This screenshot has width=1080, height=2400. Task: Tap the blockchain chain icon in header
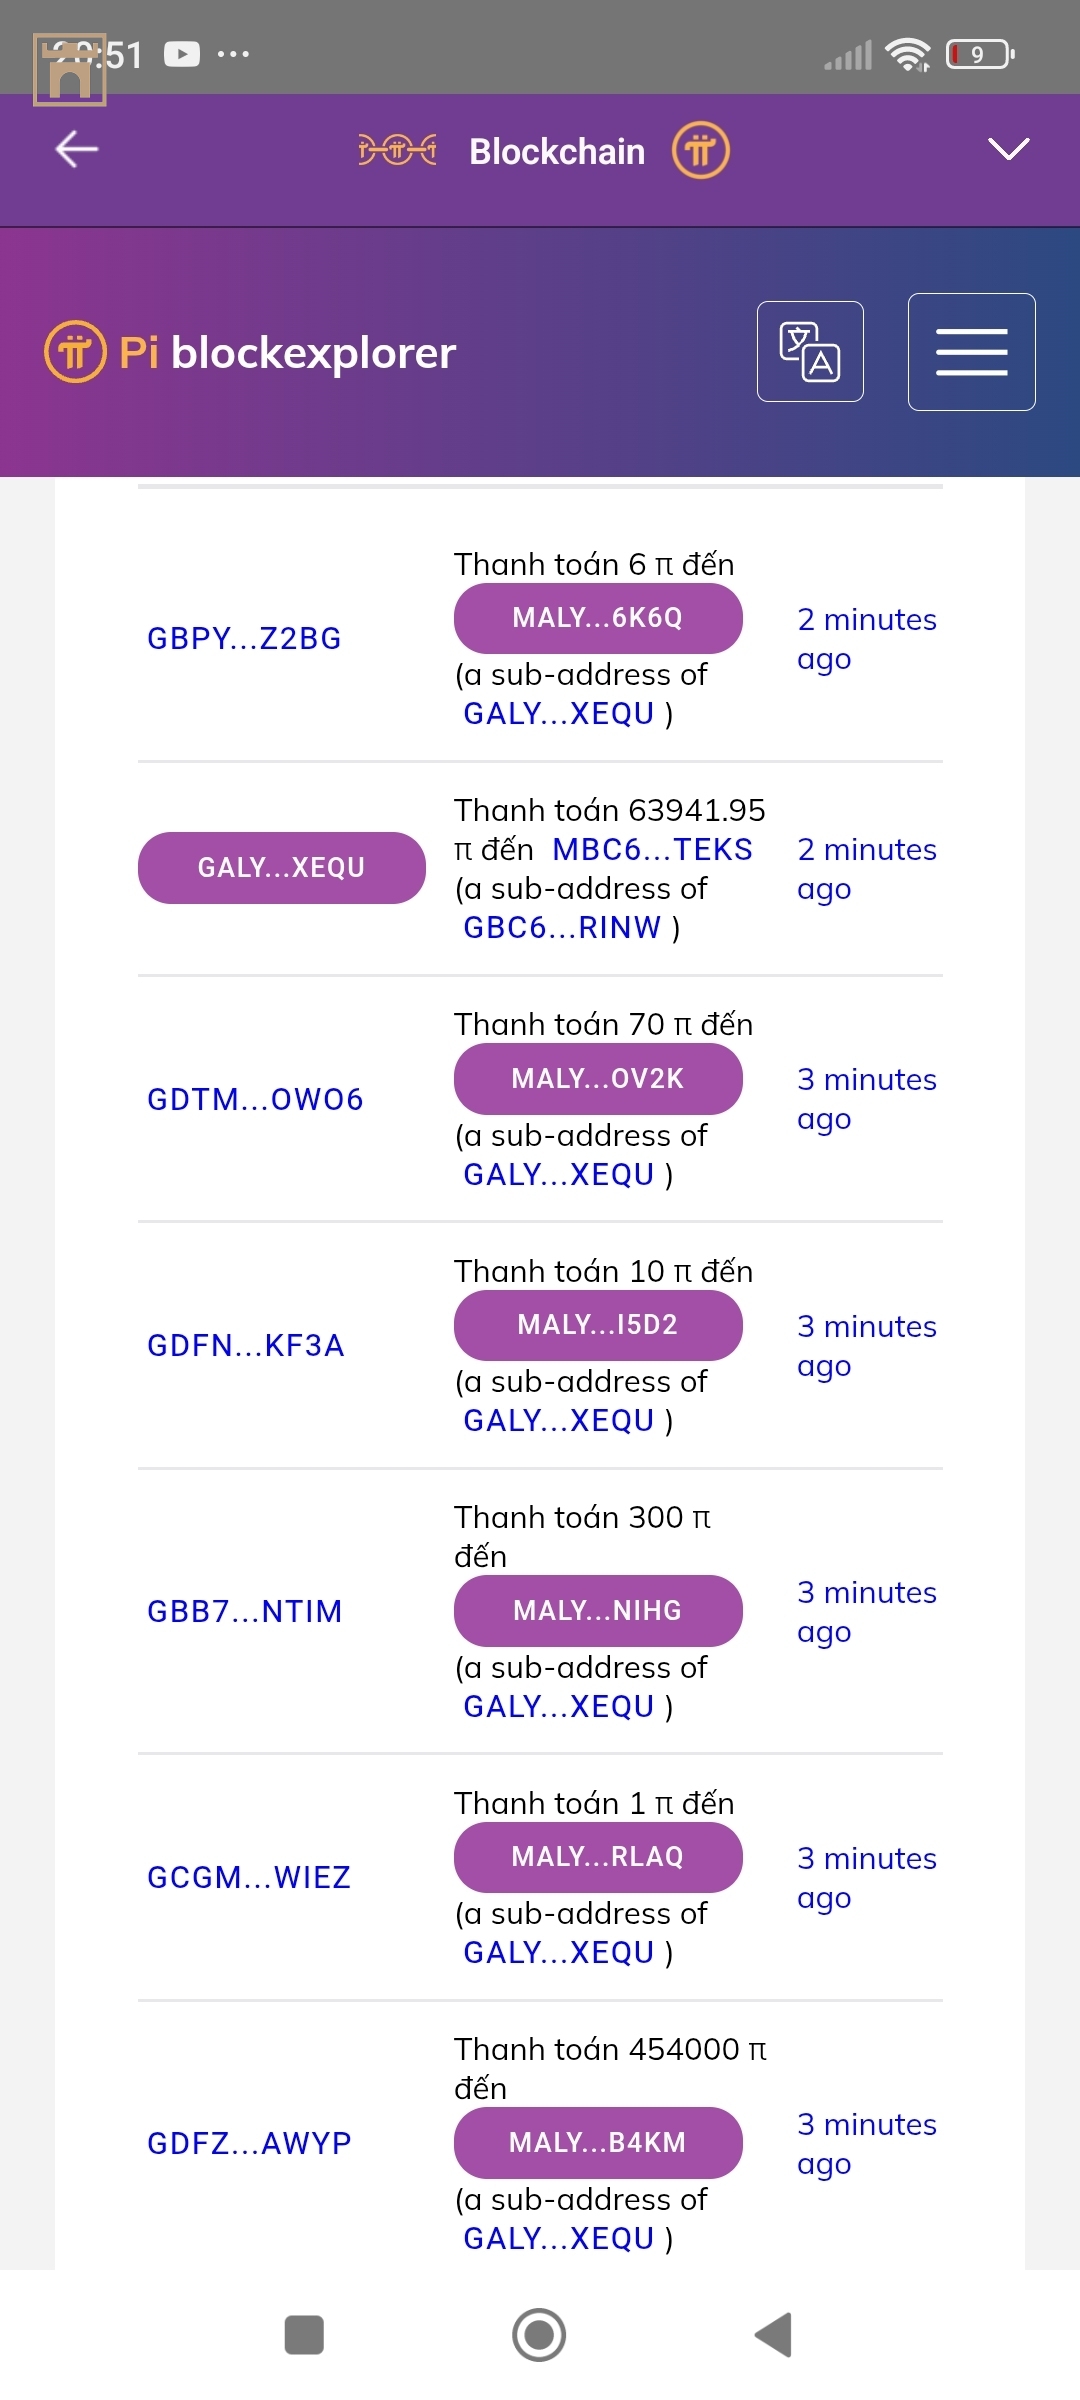397,151
